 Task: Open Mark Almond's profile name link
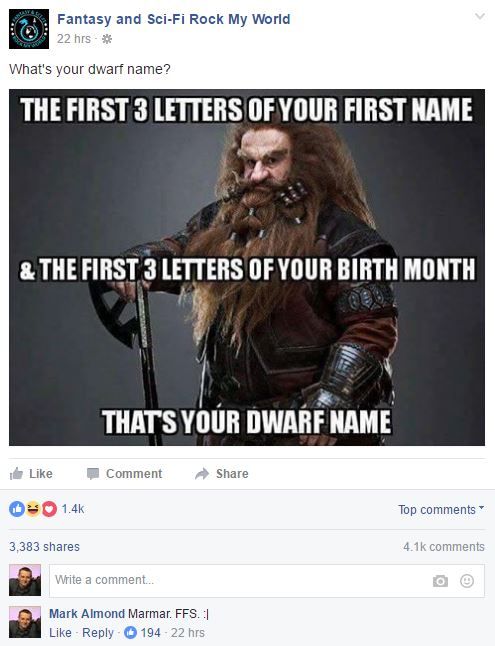(87, 613)
